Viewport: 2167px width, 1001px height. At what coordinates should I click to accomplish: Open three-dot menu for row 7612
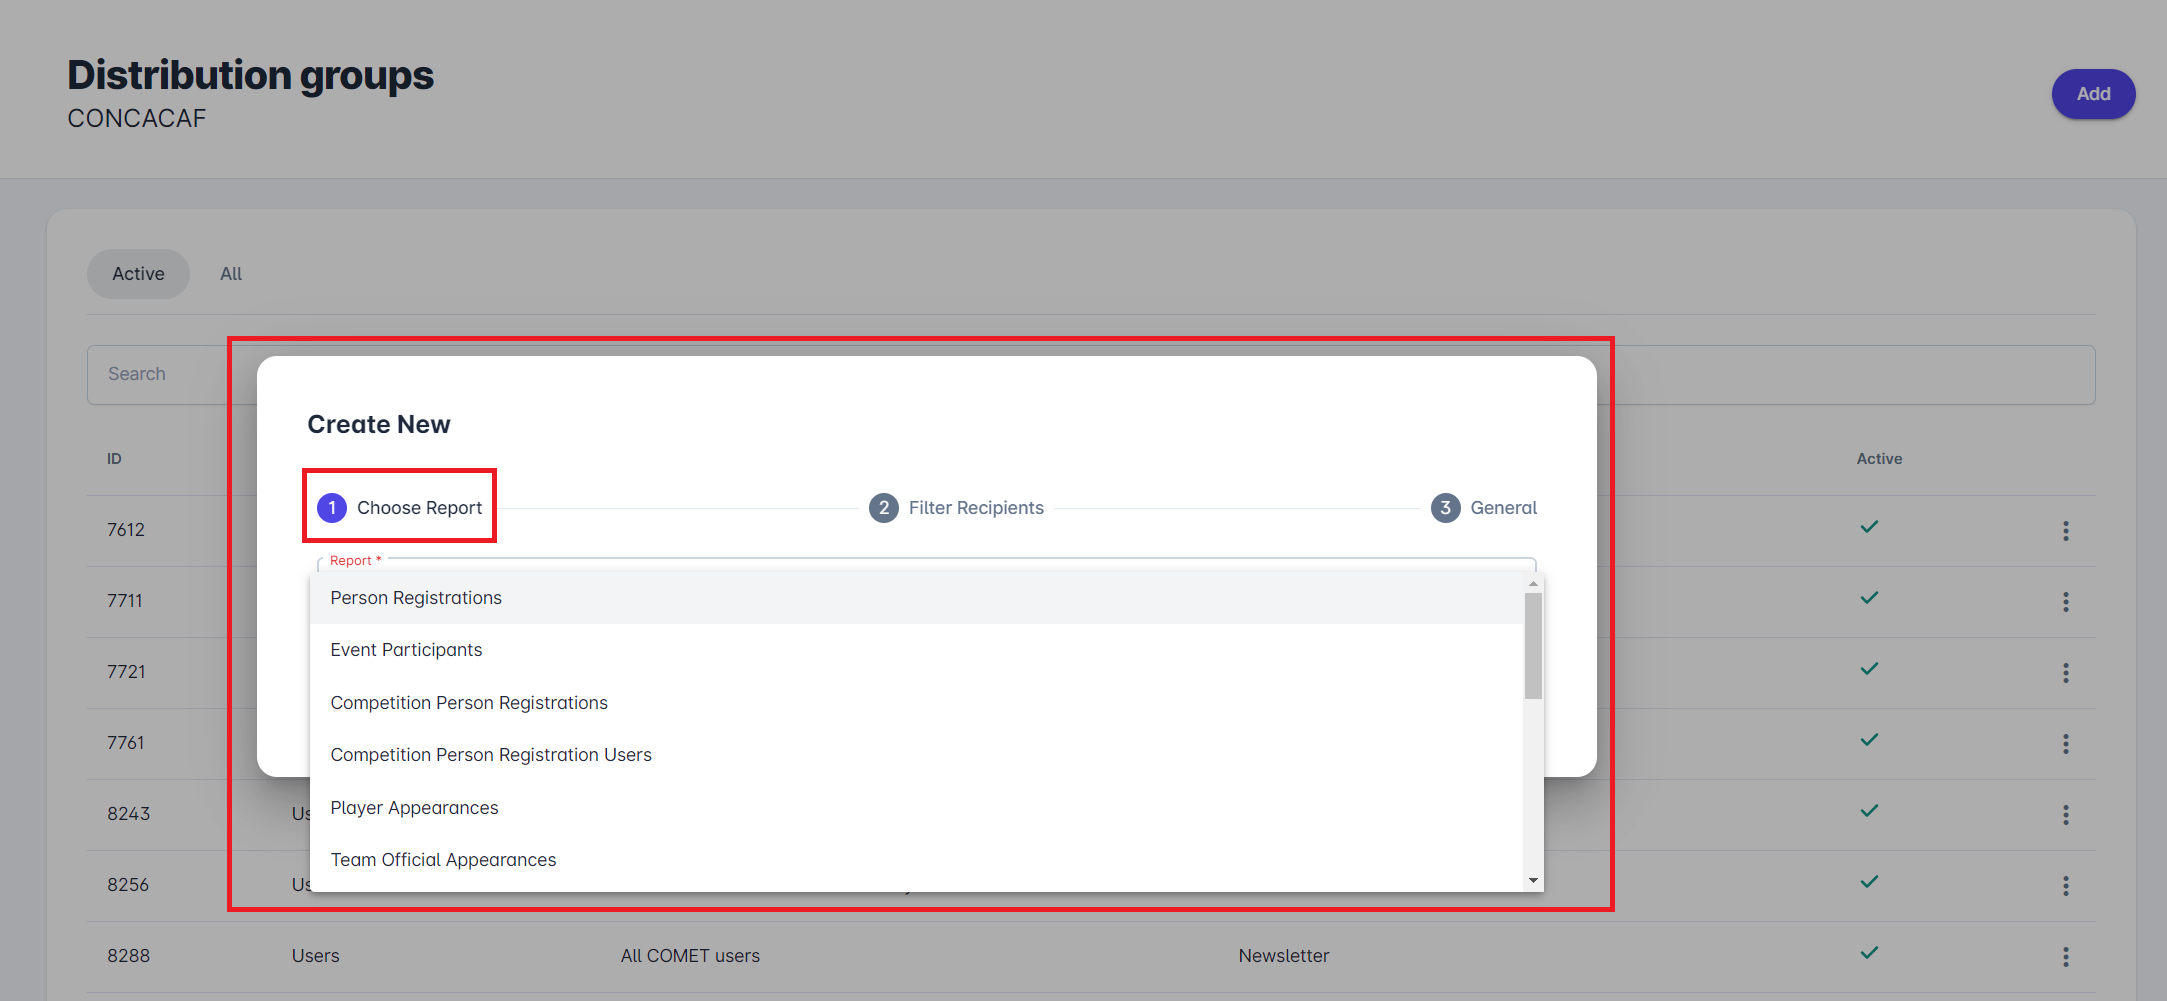pos(2065,531)
